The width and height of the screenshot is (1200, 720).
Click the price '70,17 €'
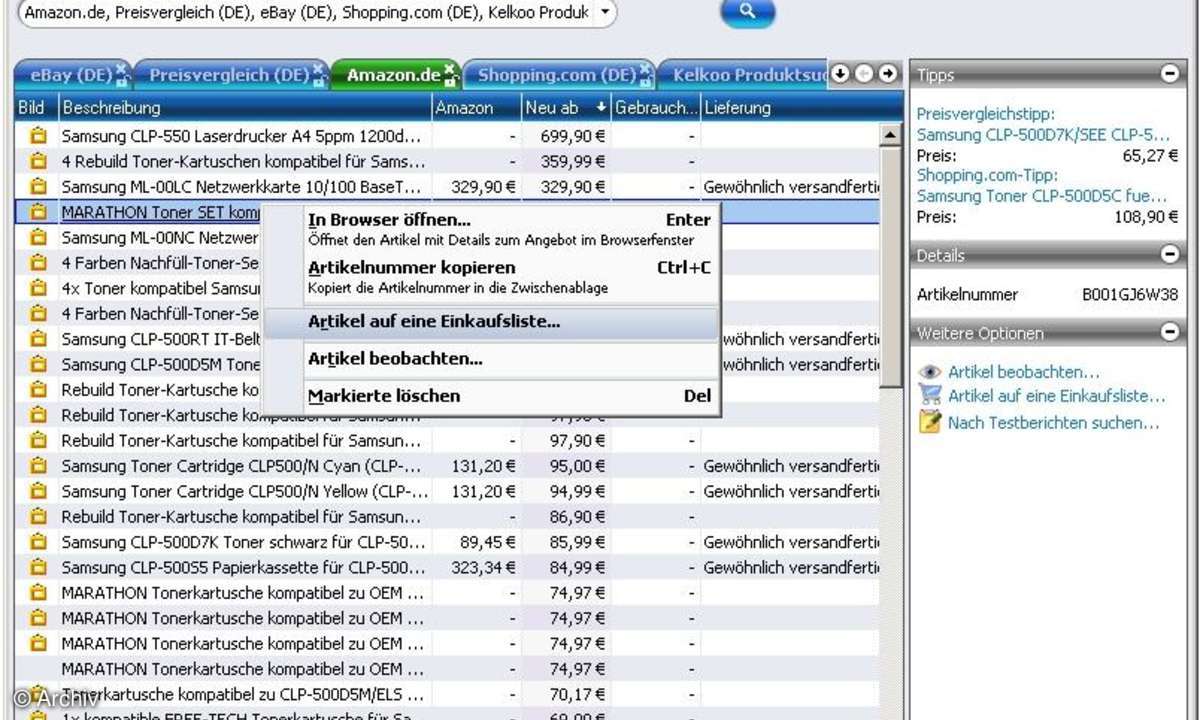point(577,694)
